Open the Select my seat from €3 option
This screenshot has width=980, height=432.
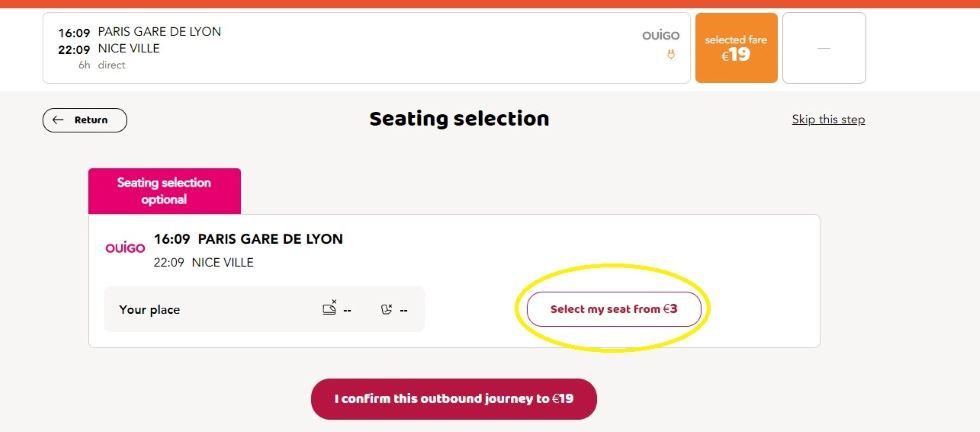coord(614,309)
